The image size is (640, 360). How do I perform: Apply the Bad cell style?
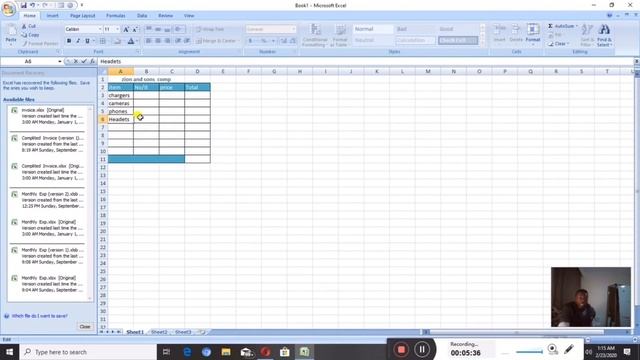click(415, 29)
